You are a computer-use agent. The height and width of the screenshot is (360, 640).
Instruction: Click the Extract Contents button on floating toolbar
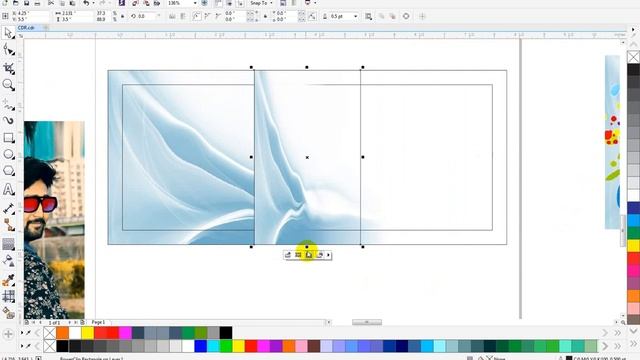coord(309,255)
